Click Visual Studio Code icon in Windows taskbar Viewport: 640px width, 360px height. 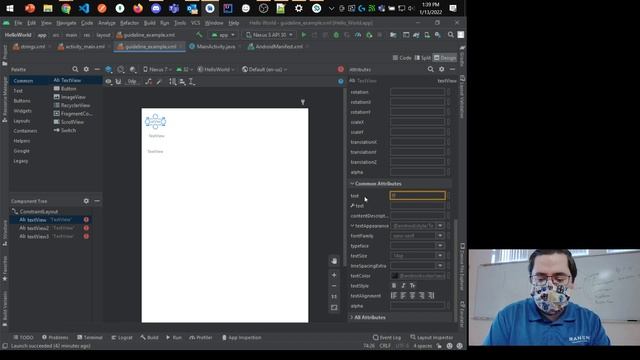(84, 8)
